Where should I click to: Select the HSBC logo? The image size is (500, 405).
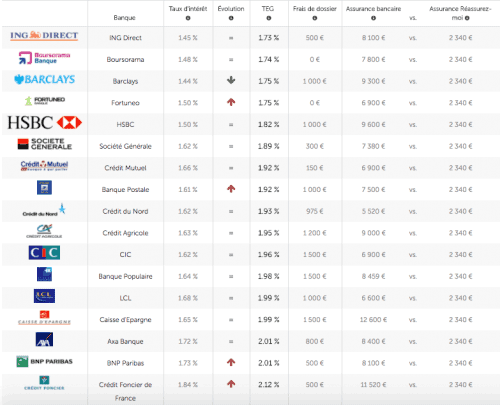pos(44,122)
